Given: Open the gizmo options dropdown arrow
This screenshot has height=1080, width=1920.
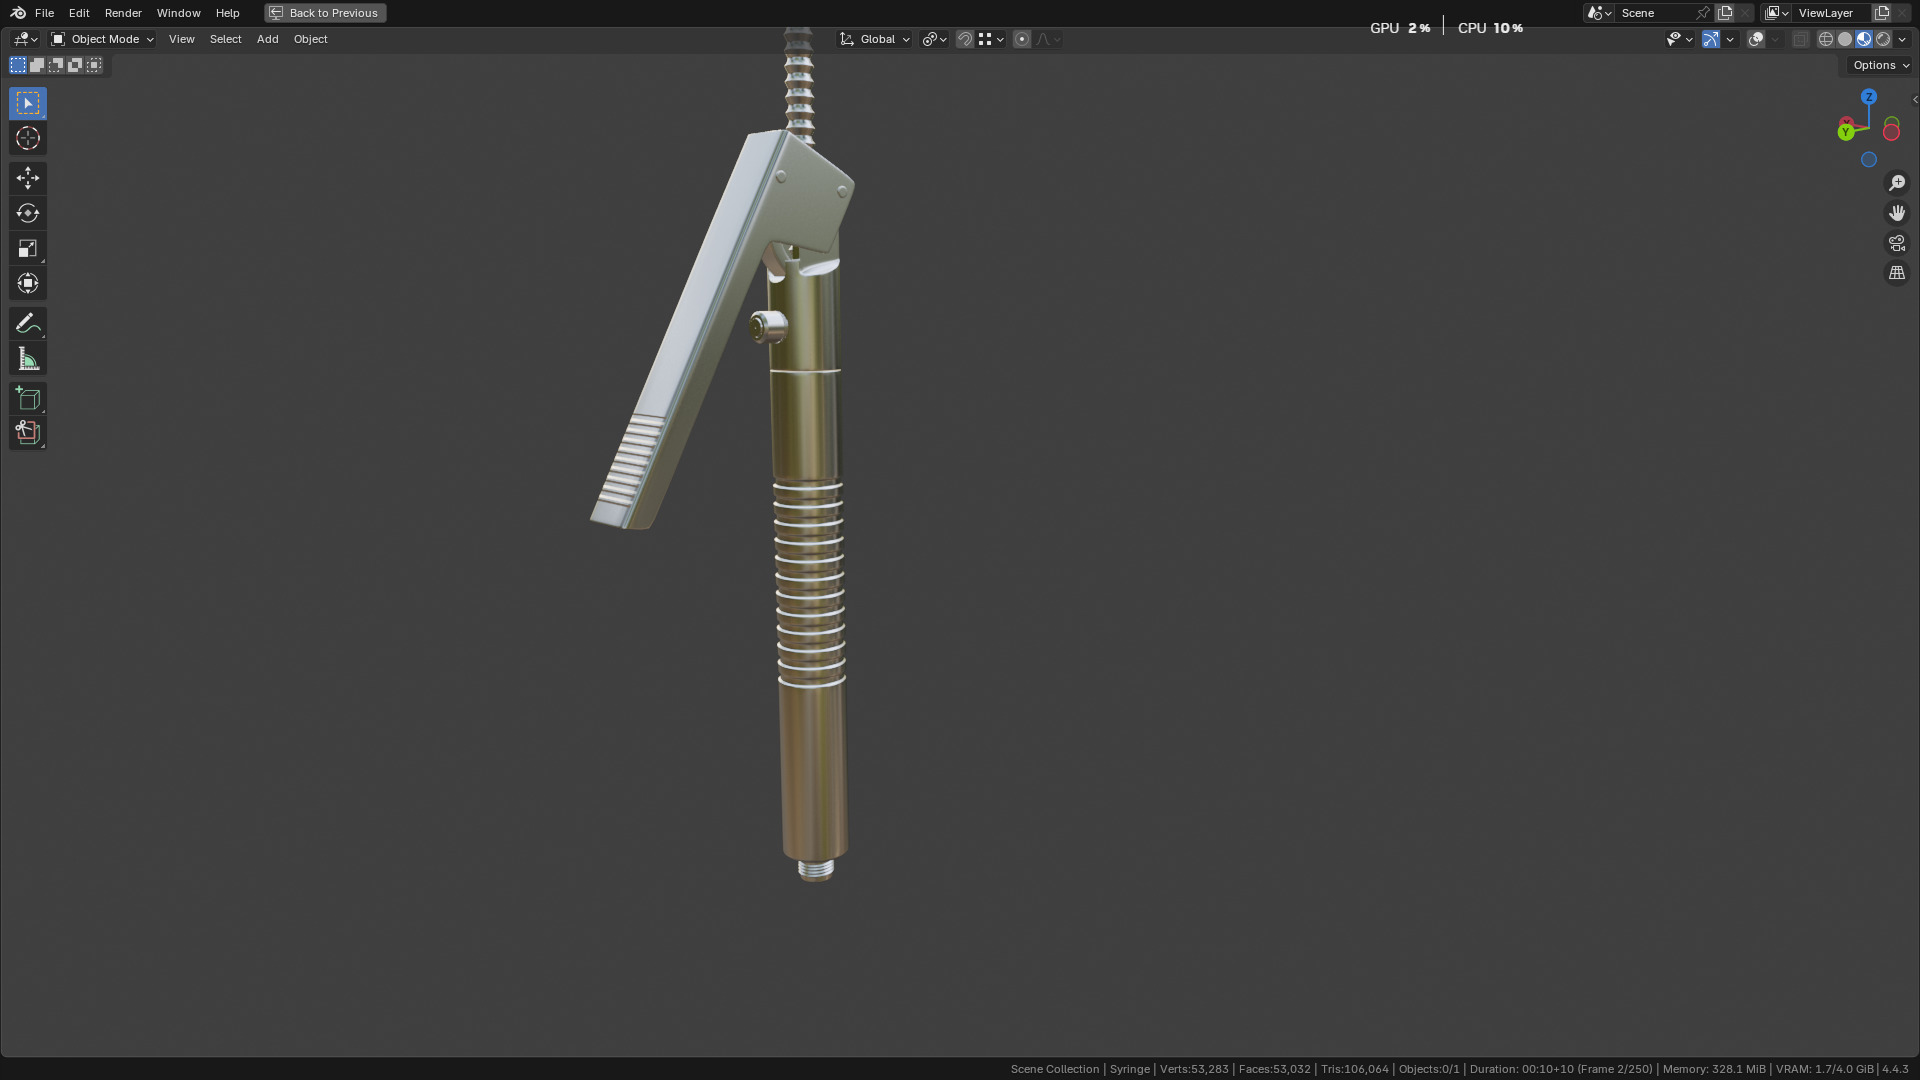Looking at the screenshot, I should point(1730,39).
